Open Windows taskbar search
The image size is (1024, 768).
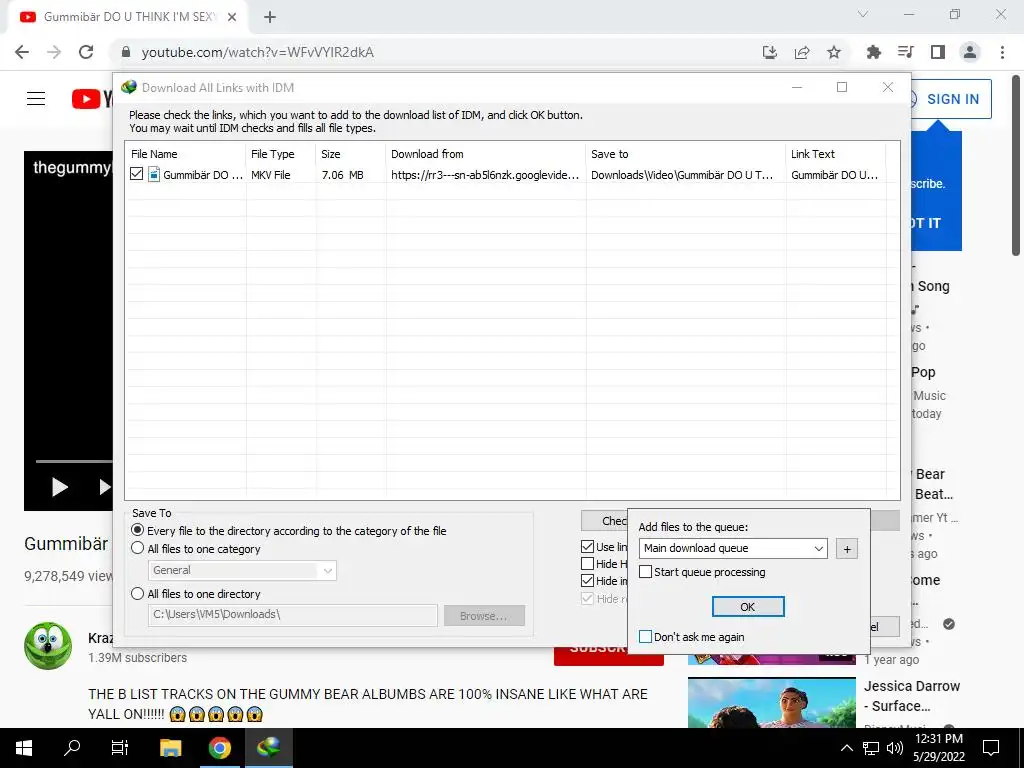point(72,748)
